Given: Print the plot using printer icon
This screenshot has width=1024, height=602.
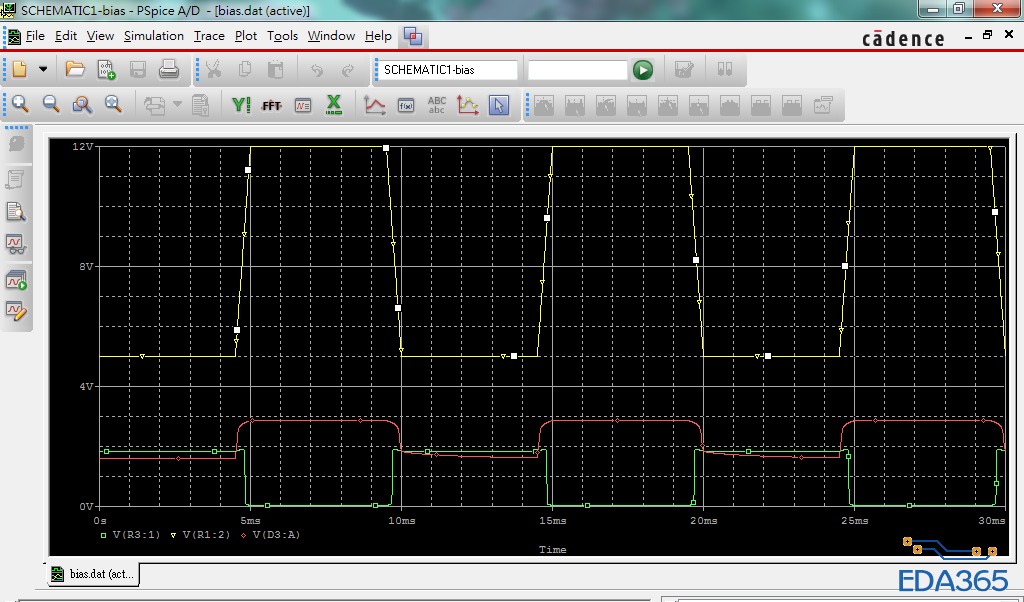Looking at the screenshot, I should (169, 70).
